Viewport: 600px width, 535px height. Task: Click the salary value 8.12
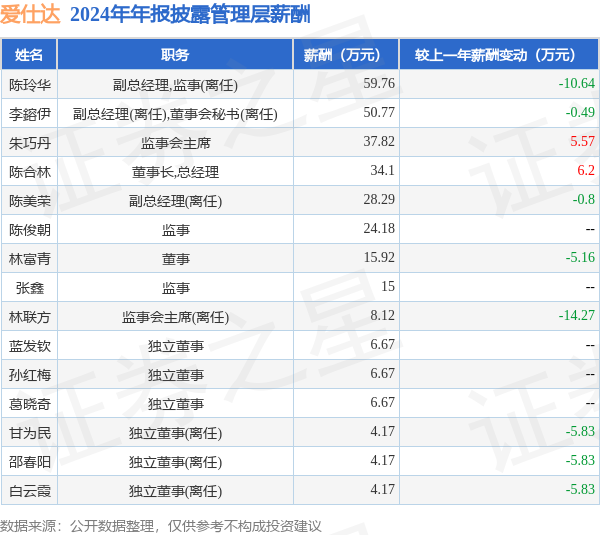pos(382,315)
